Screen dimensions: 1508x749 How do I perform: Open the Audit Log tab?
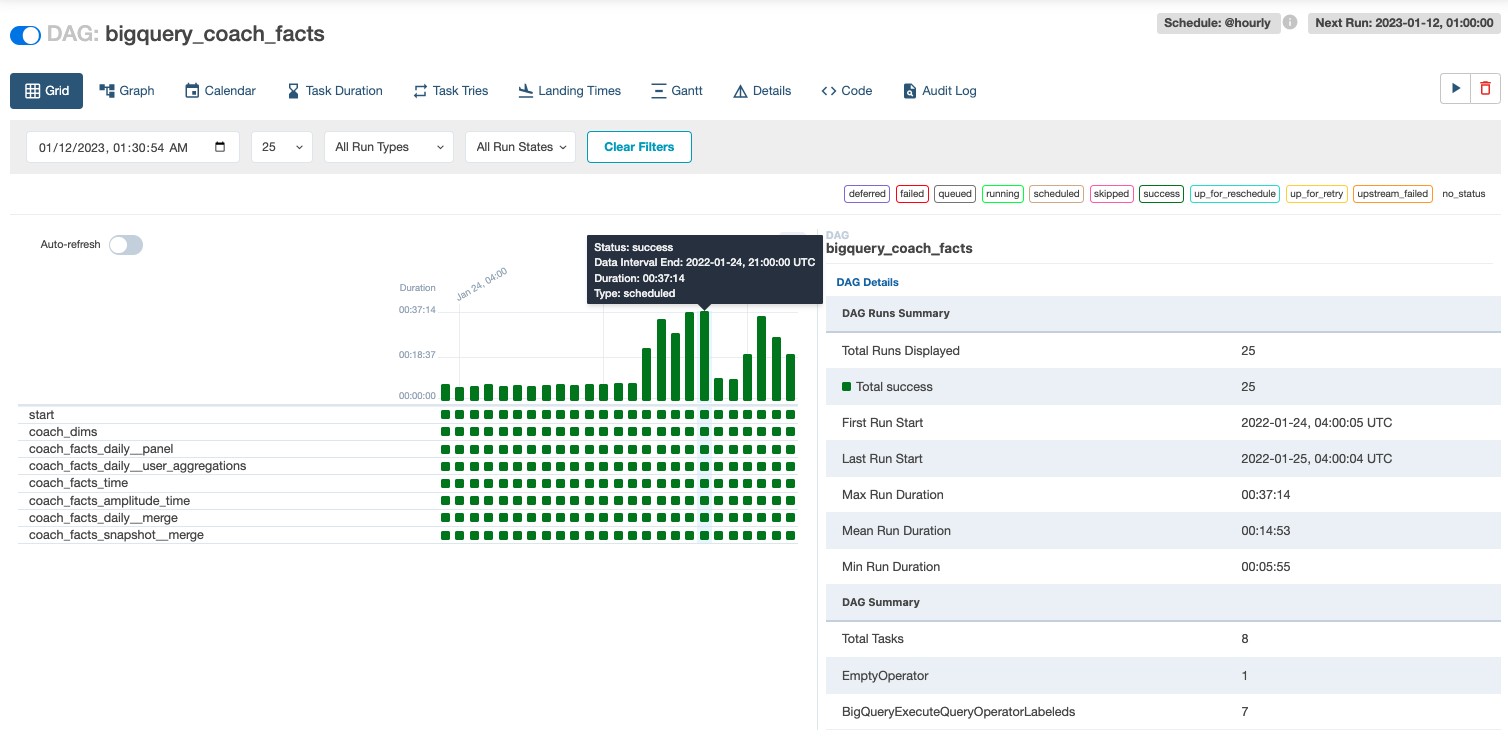tap(940, 91)
